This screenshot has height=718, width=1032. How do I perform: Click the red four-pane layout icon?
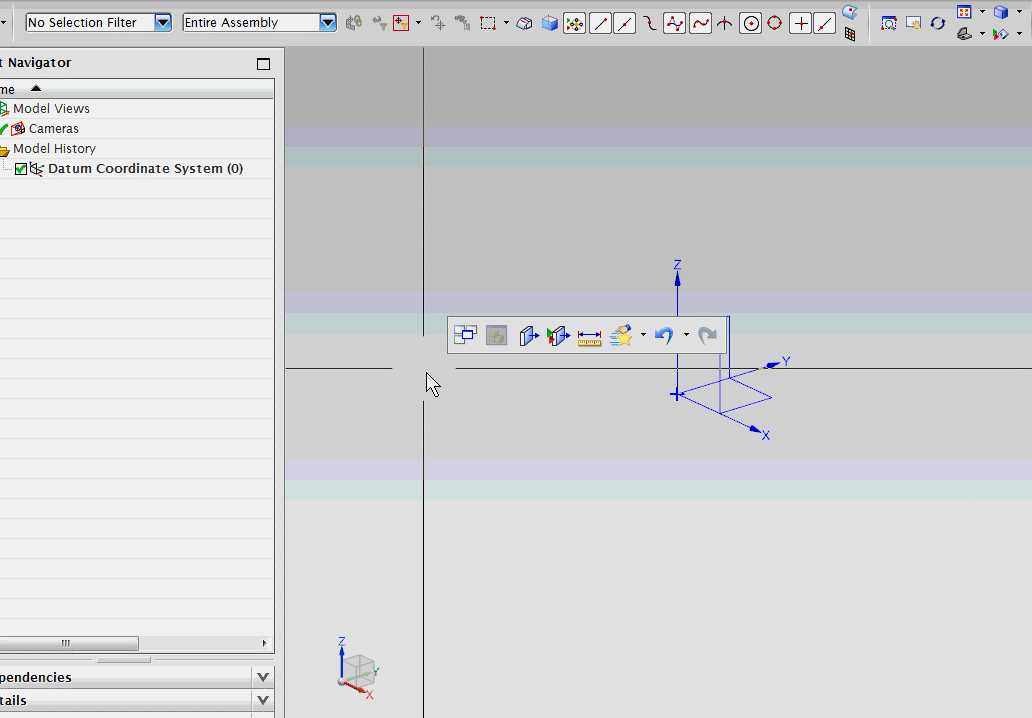[x=964, y=12]
